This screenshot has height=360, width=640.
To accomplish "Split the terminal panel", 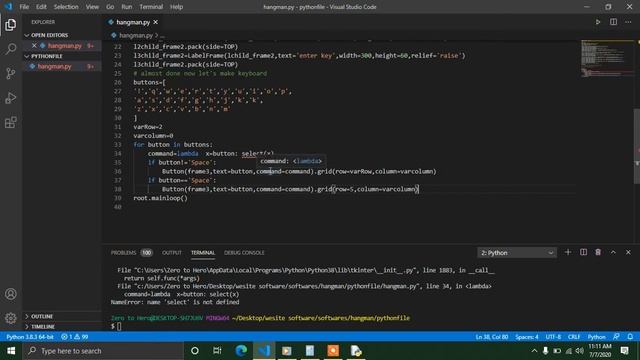I will click(x=583, y=252).
